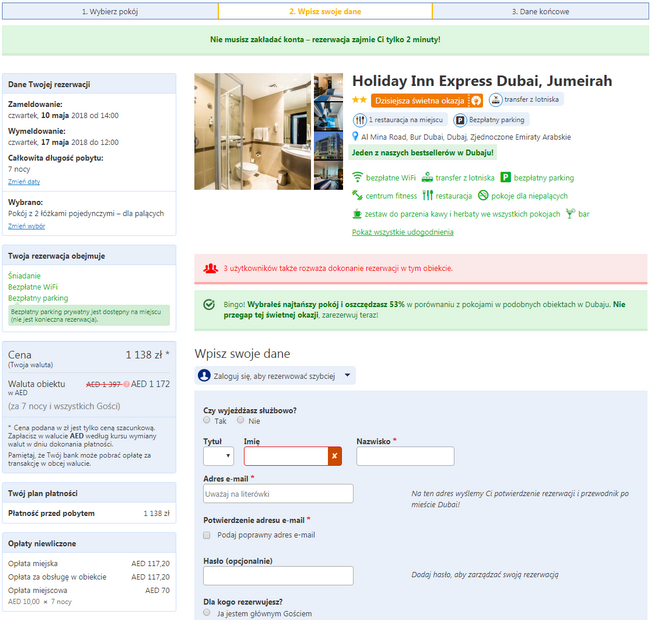Click in the Hasło (opcjonalnie) field
Image resolution: width=650 pixels, height=620 pixels.
point(278,576)
